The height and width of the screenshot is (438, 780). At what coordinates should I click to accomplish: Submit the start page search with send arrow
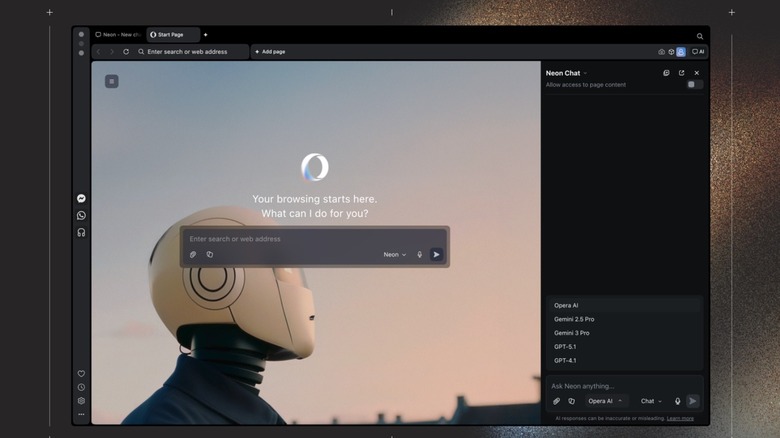436,254
